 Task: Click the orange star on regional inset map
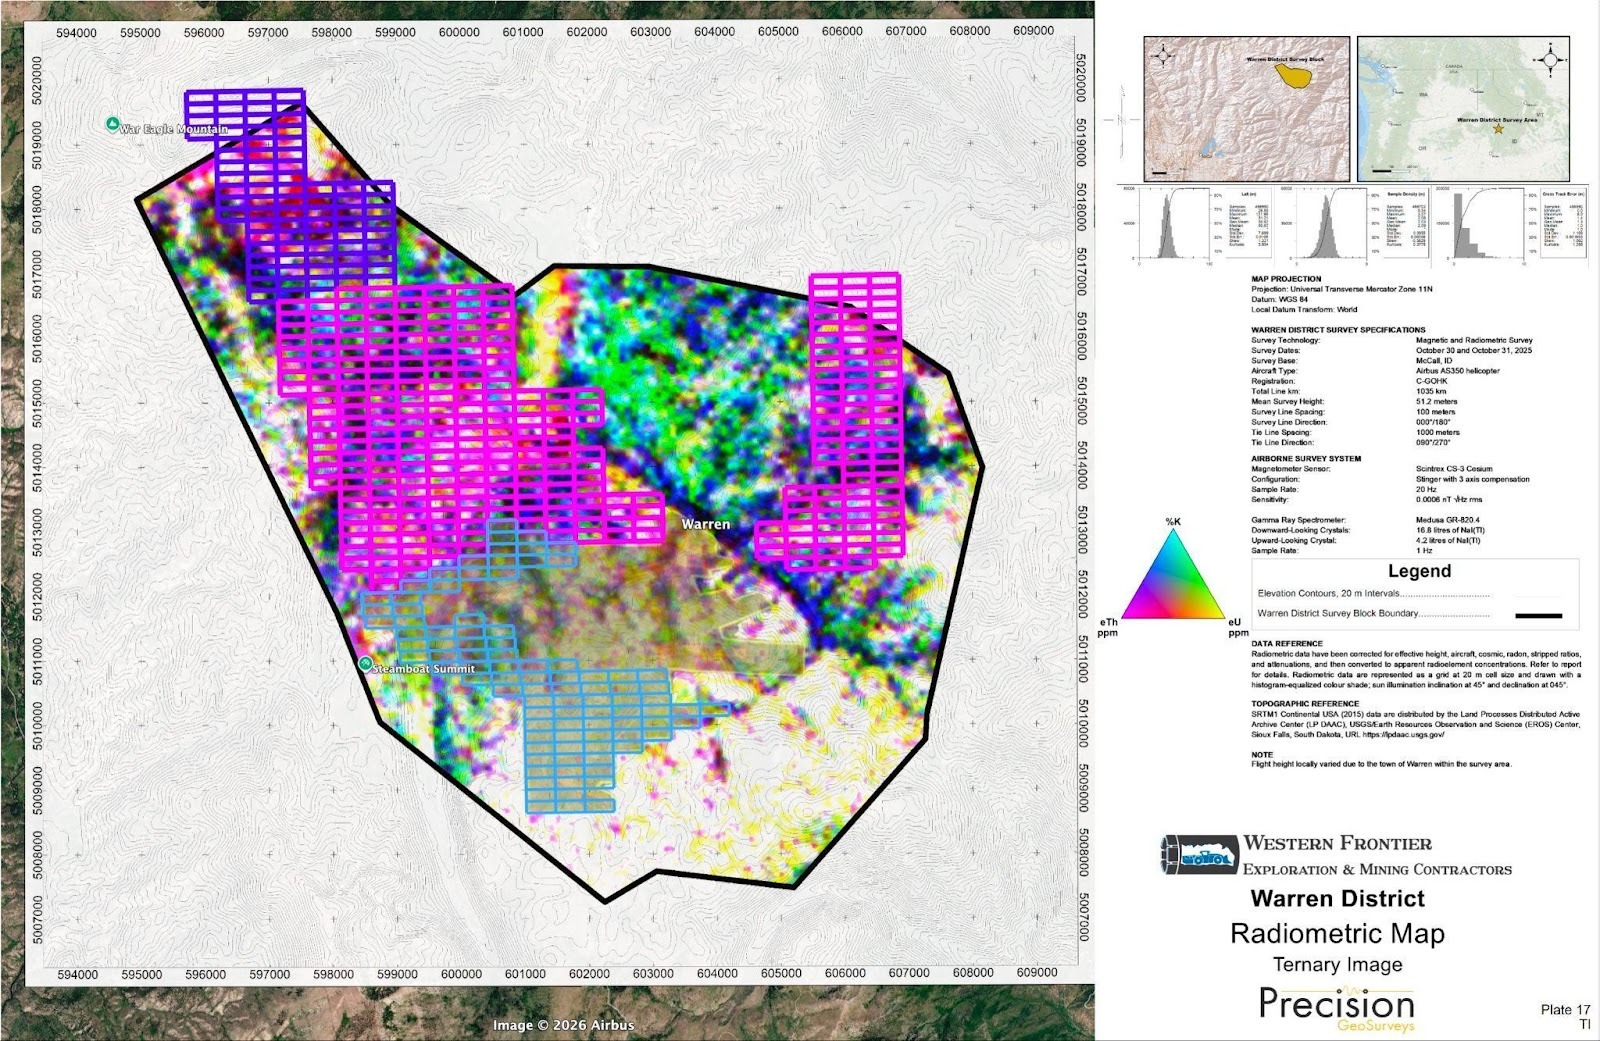coord(1498,130)
